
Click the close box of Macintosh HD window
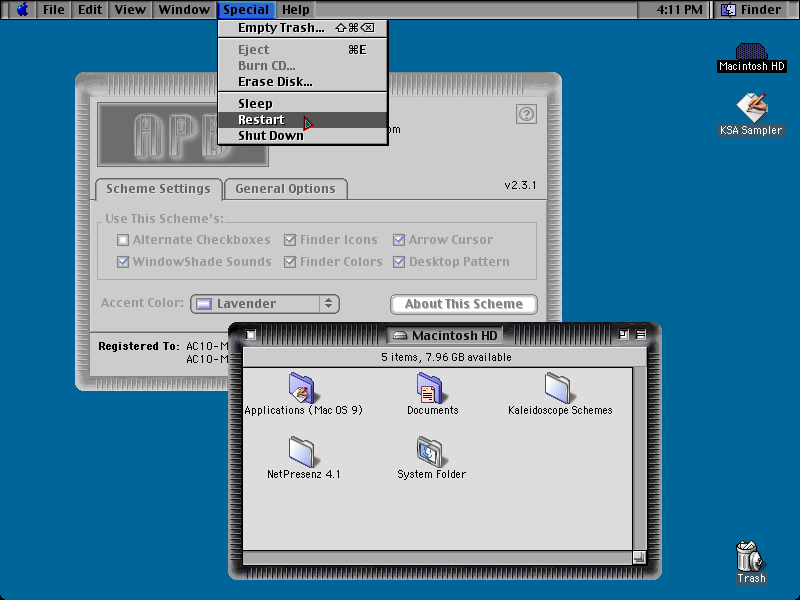click(251, 335)
